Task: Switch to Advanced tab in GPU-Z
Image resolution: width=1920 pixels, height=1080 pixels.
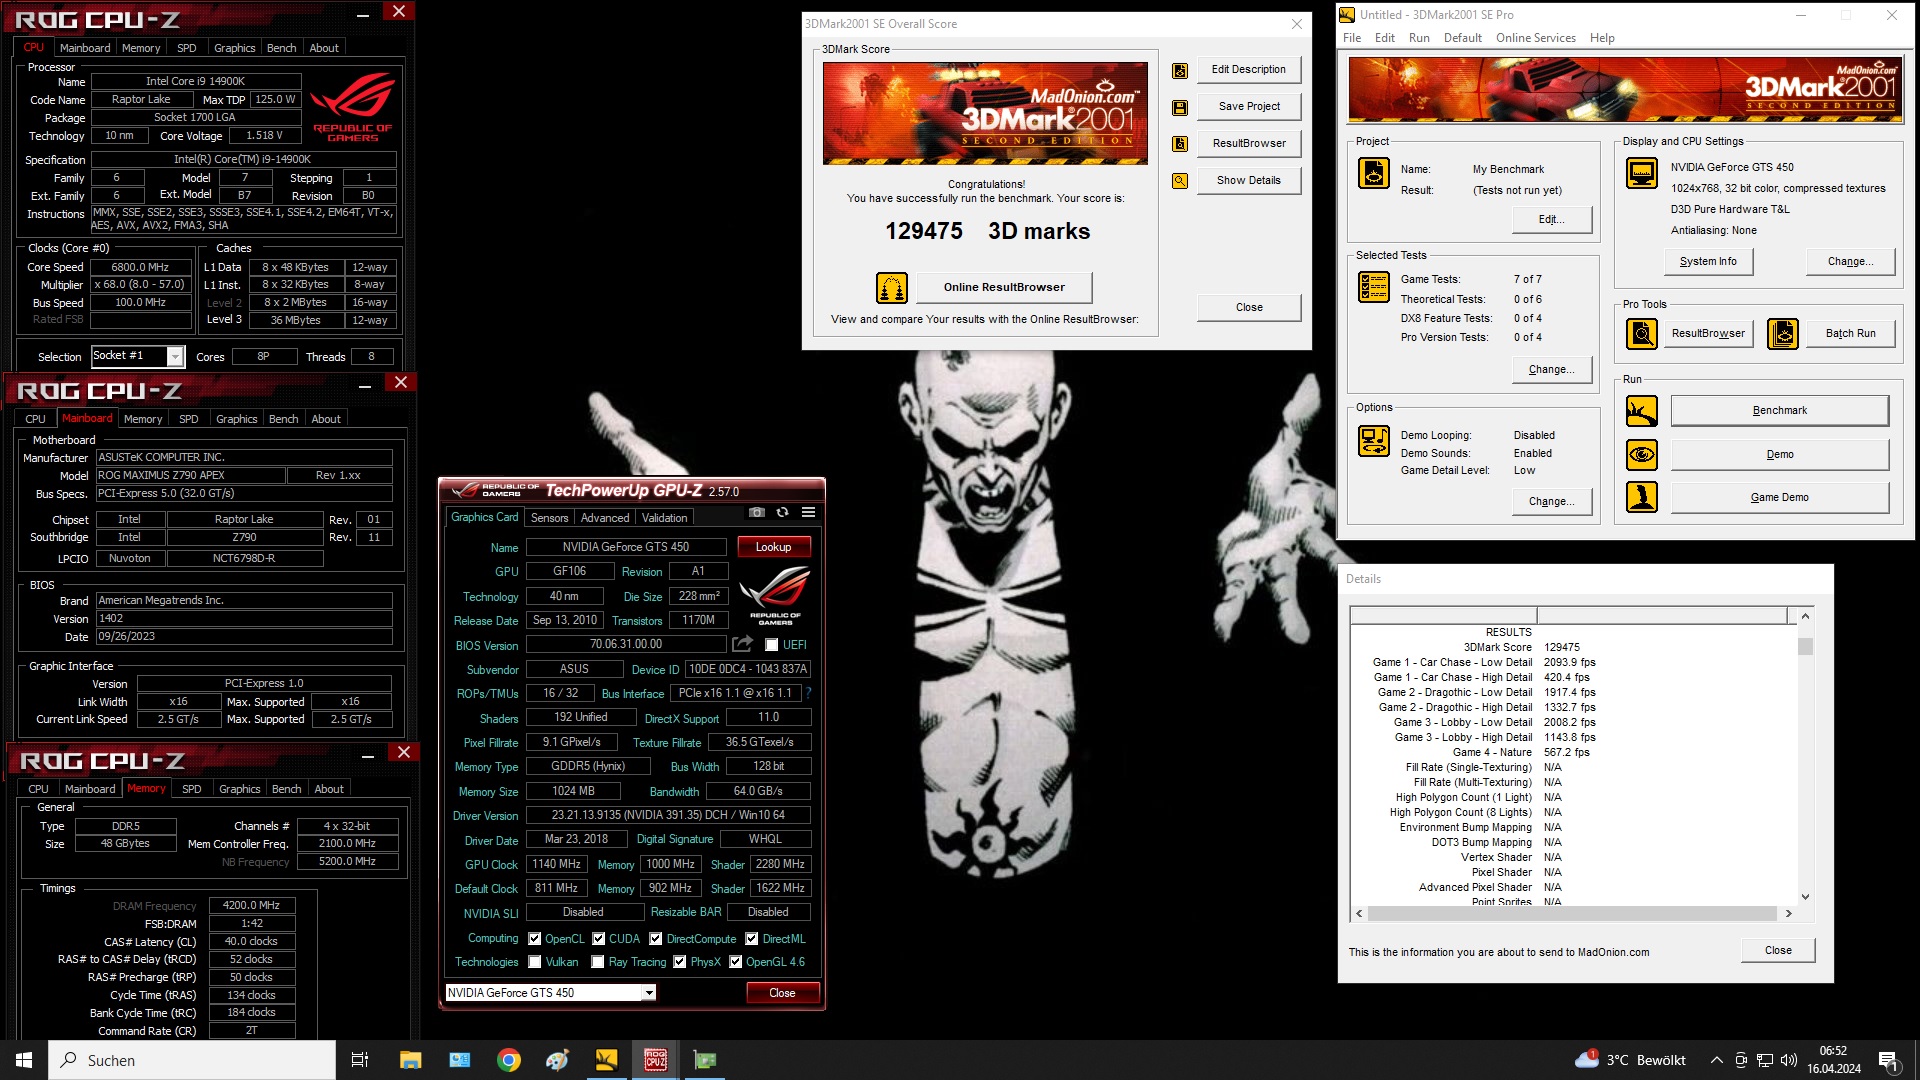Action: 605,518
